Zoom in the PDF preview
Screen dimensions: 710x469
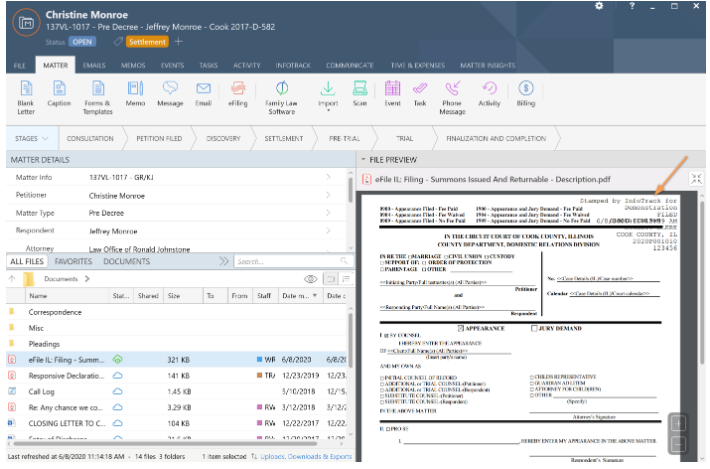tap(678, 424)
